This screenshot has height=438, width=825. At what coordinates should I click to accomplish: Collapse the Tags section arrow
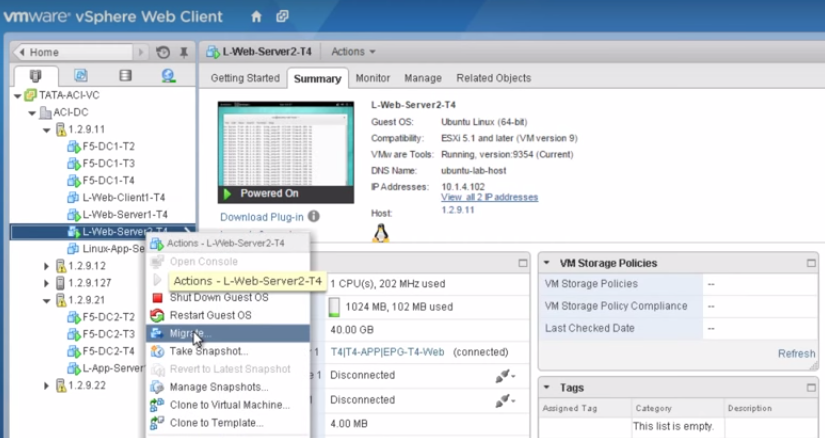coord(547,387)
